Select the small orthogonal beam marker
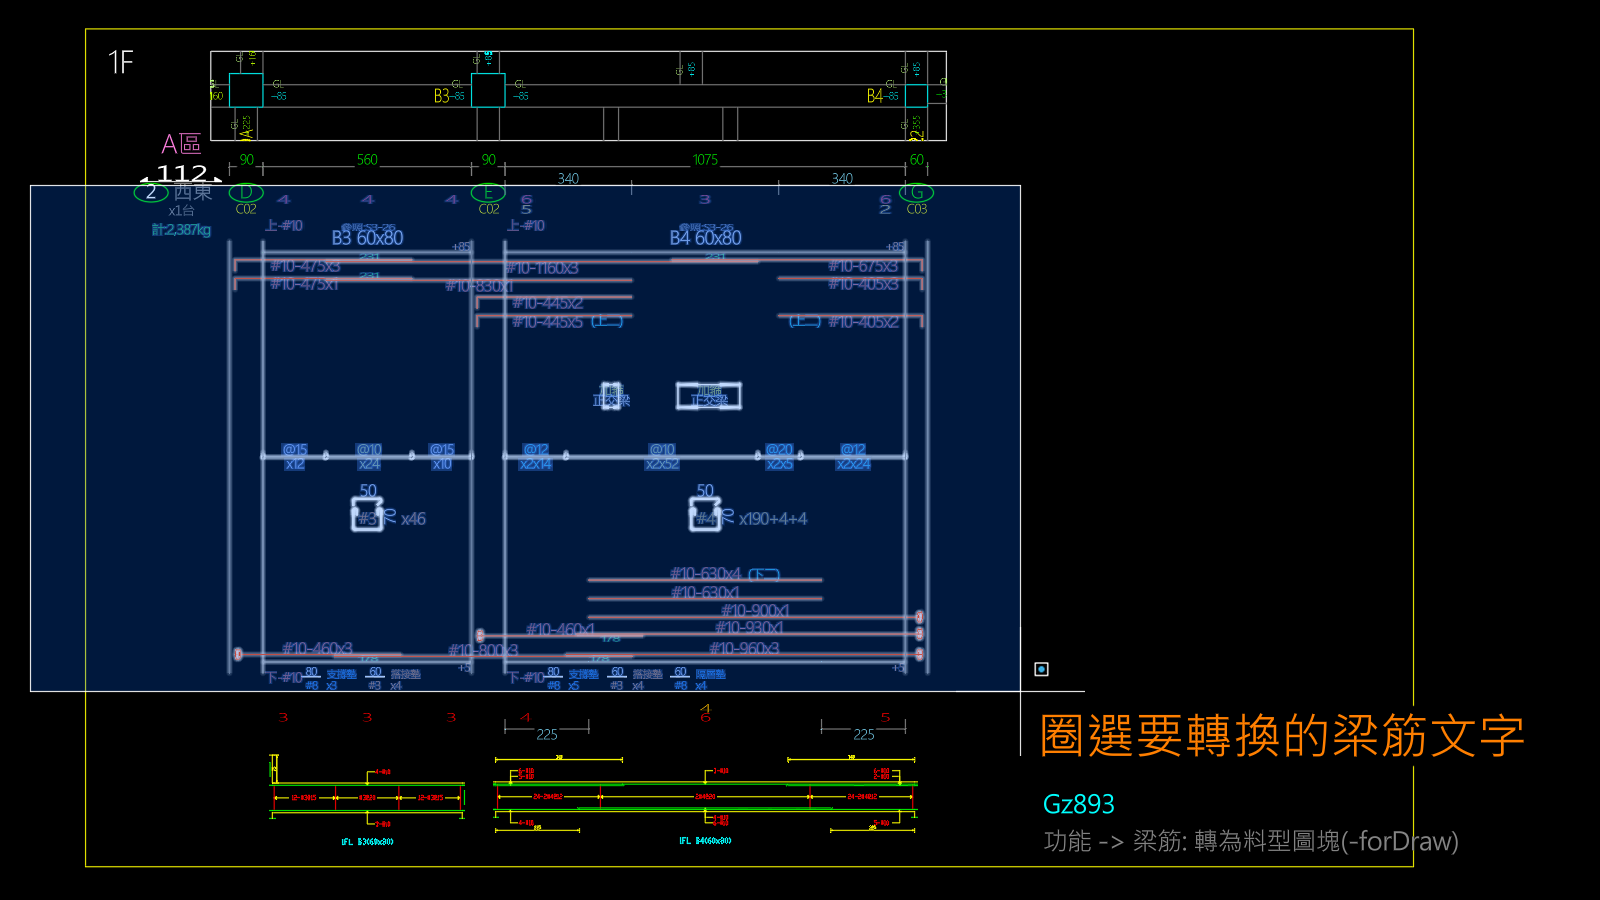Image resolution: width=1600 pixels, height=900 pixels. 611,396
